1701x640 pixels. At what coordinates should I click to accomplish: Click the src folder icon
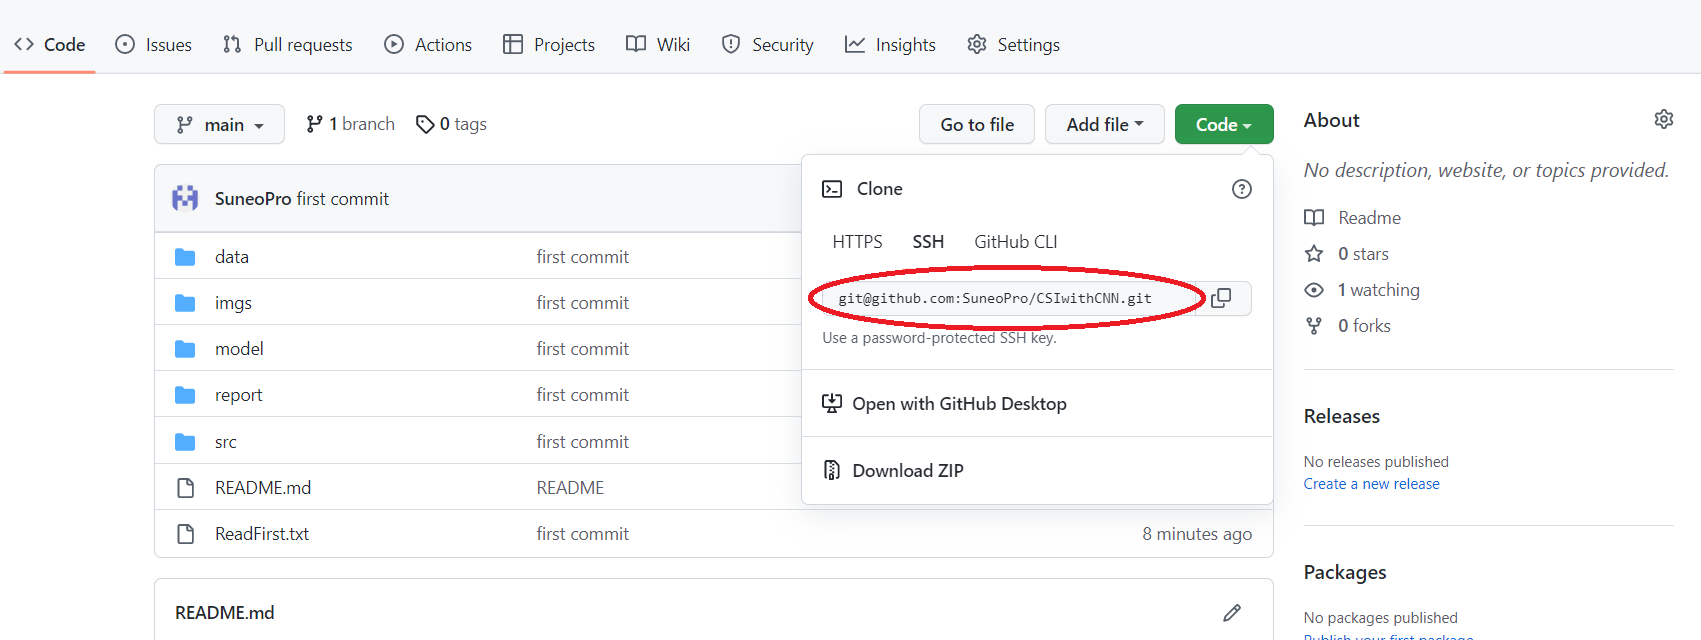185,442
